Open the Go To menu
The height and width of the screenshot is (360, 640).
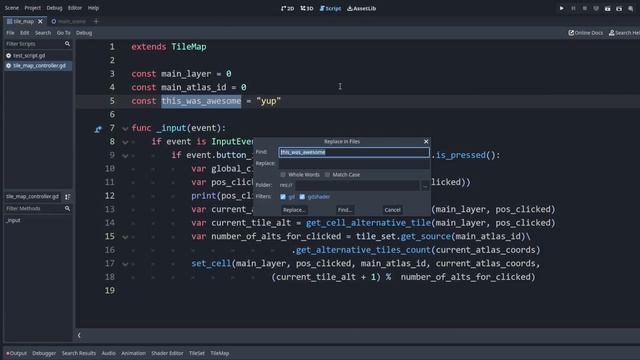click(x=63, y=33)
